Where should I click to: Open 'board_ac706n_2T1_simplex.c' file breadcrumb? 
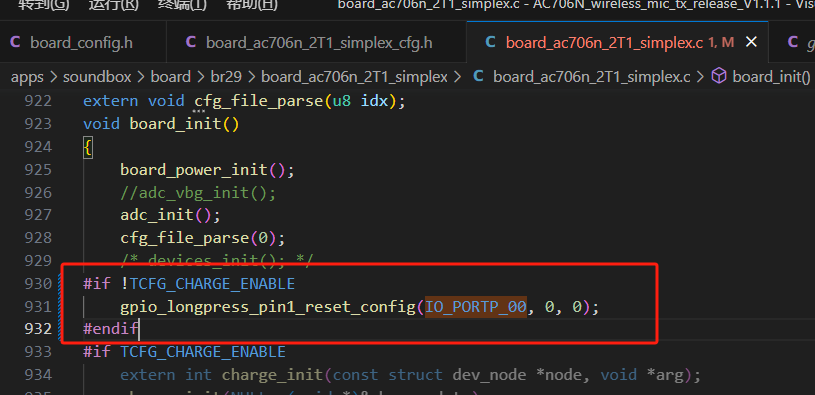(x=591, y=77)
